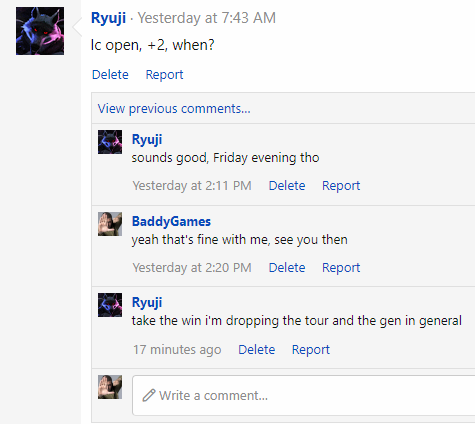Delete the 'take the win' comment
This screenshot has width=475, height=424.
[257, 350]
